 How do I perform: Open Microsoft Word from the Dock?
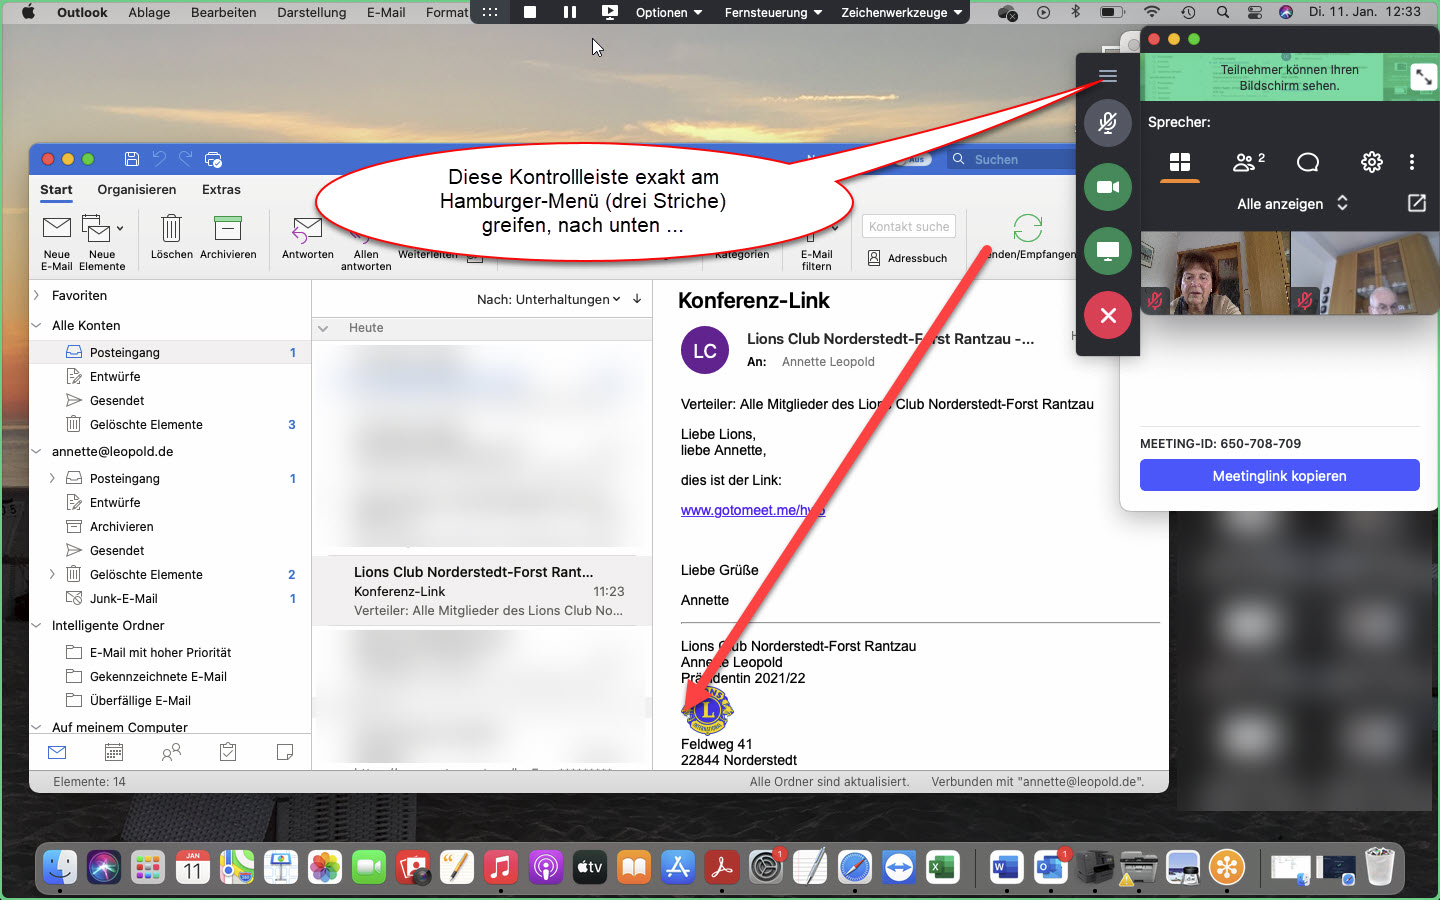click(x=1006, y=867)
